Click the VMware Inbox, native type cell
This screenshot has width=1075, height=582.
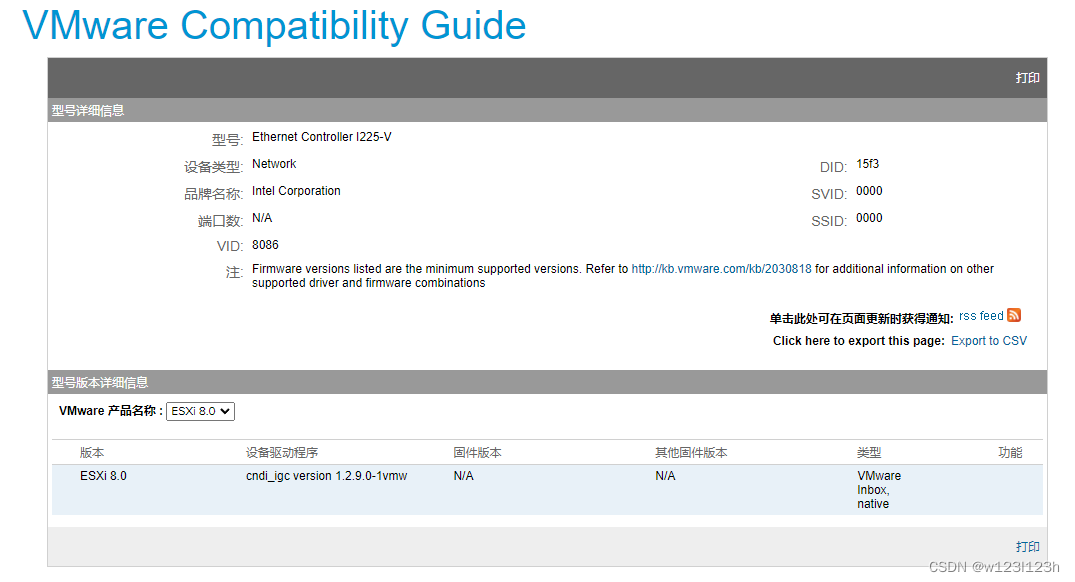[879, 489]
